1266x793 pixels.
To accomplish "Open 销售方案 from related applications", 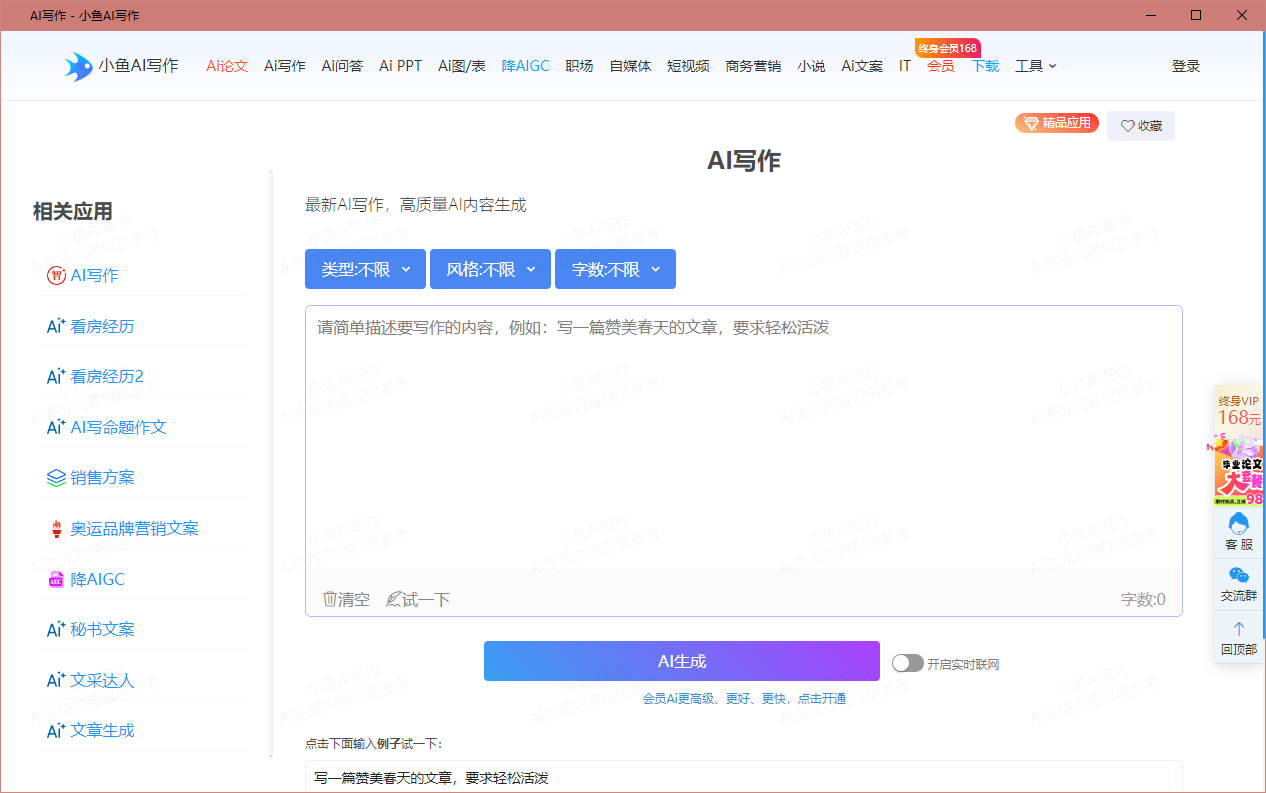I will 102,477.
